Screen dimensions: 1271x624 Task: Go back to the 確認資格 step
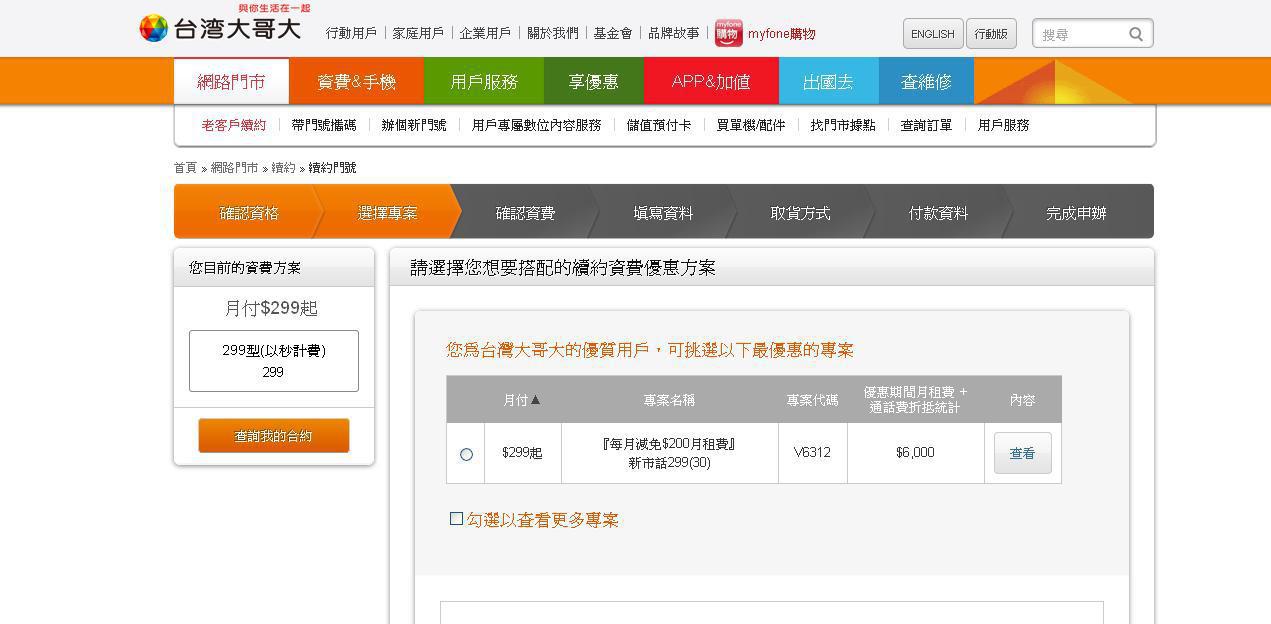tap(249, 213)
